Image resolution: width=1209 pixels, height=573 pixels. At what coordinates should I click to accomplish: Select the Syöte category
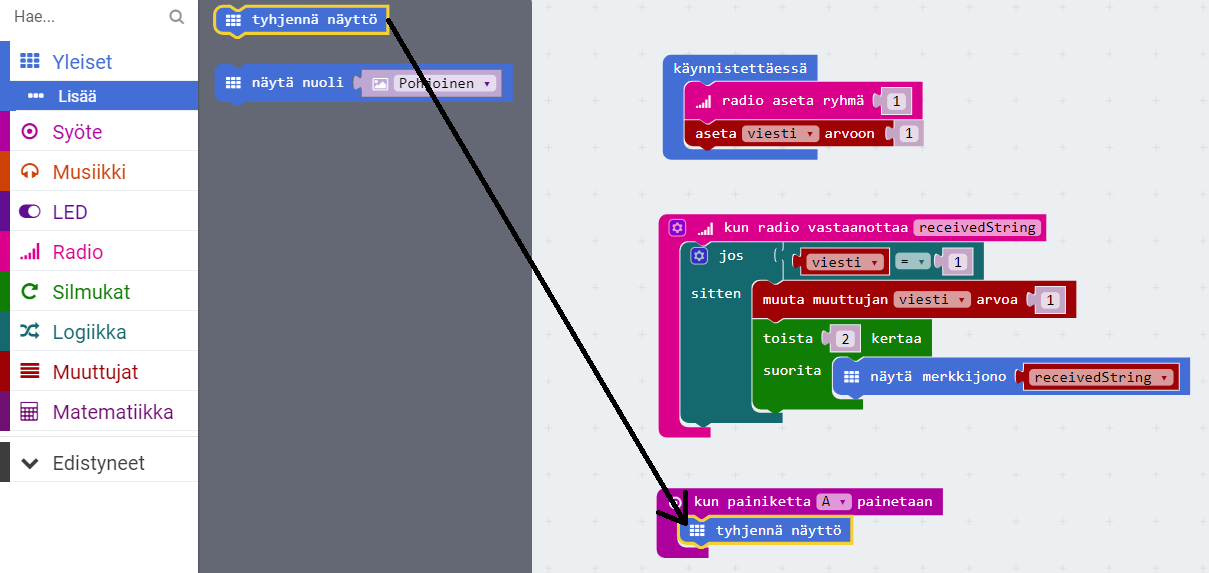coord(77,132)
